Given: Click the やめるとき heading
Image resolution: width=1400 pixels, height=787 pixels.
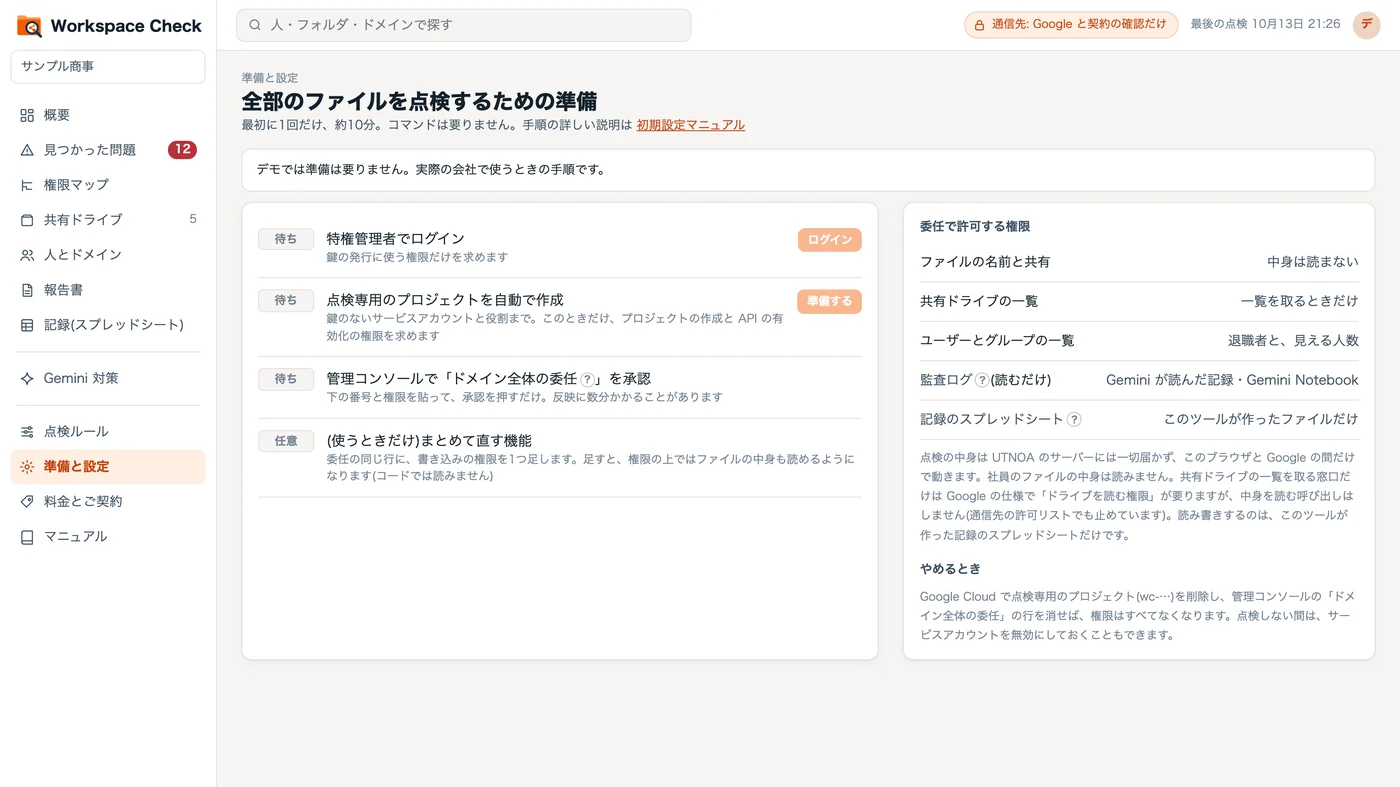Looking at the screenshot, I should coord(950,569).
